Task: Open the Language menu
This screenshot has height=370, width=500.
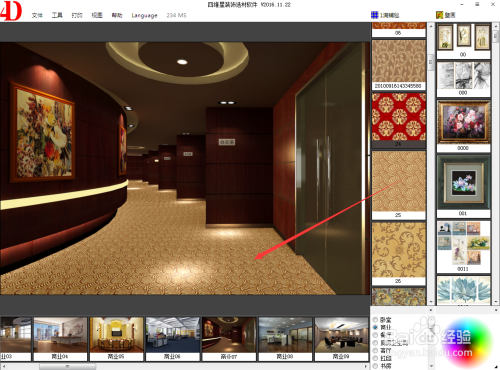Action: point(144,15)
